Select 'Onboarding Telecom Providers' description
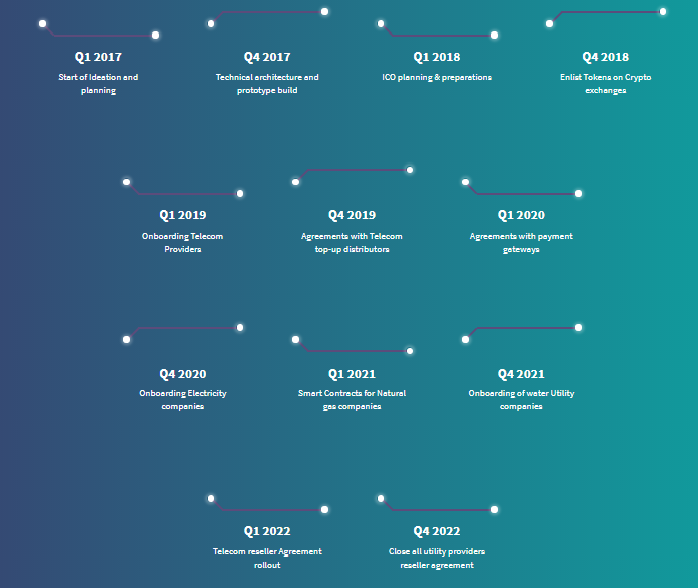698x588 pixels. pyautogui.click(x=183, y=243)
